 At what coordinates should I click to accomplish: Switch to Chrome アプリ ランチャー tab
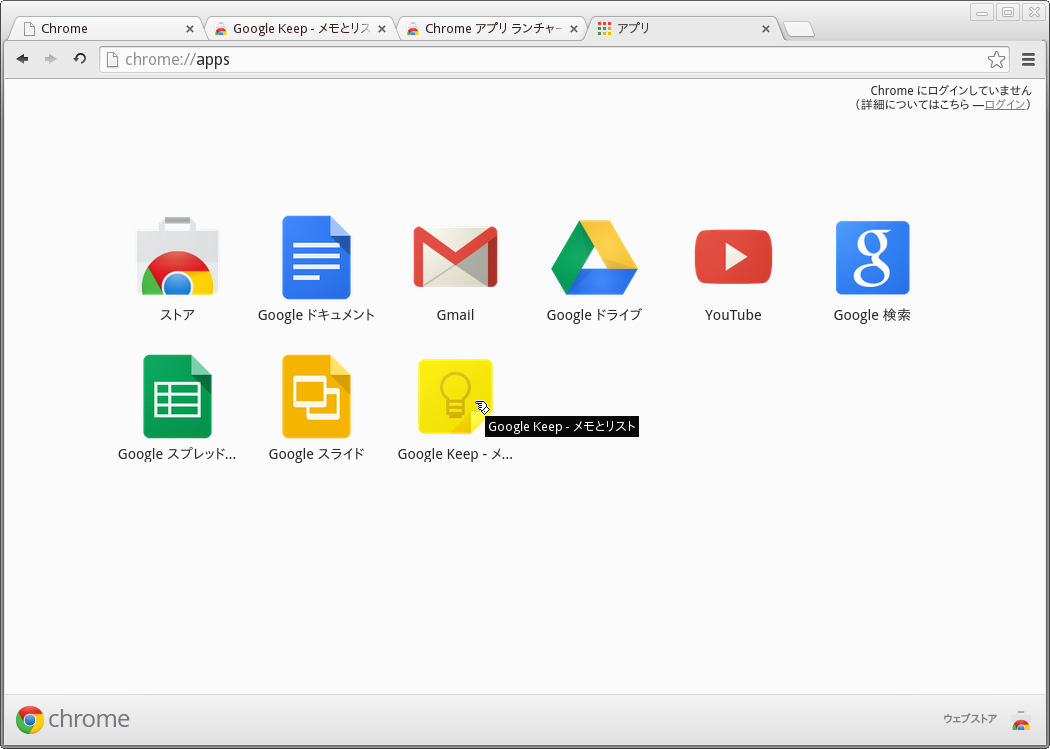pos(494,29)
